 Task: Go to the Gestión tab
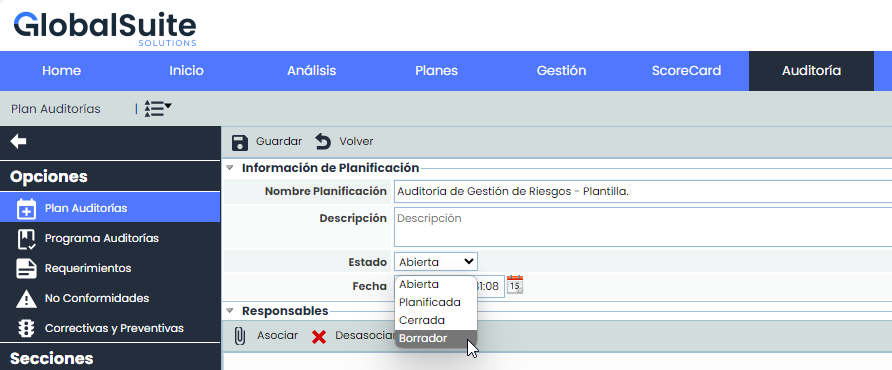click(561, 71)
